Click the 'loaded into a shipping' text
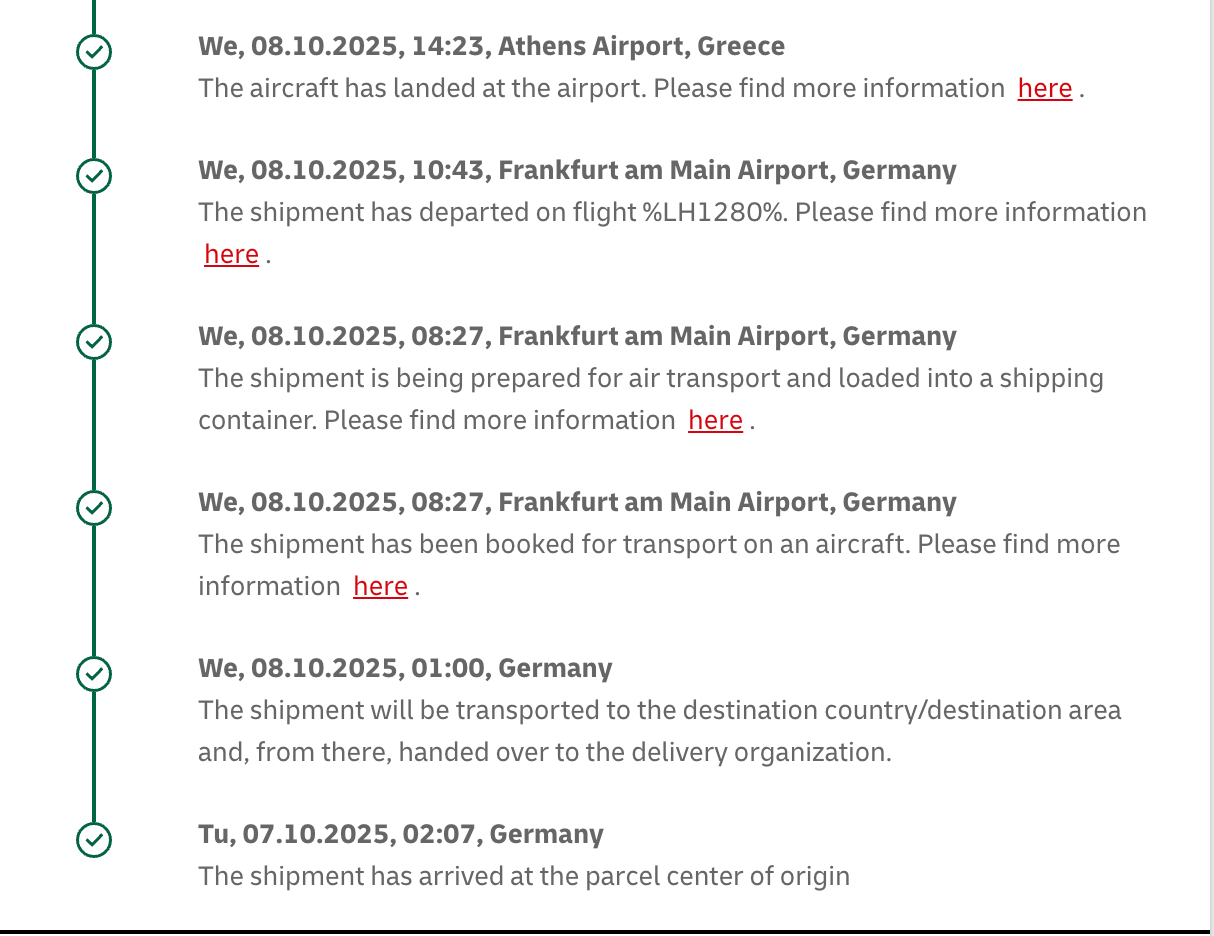 click(x=970, y=379)
